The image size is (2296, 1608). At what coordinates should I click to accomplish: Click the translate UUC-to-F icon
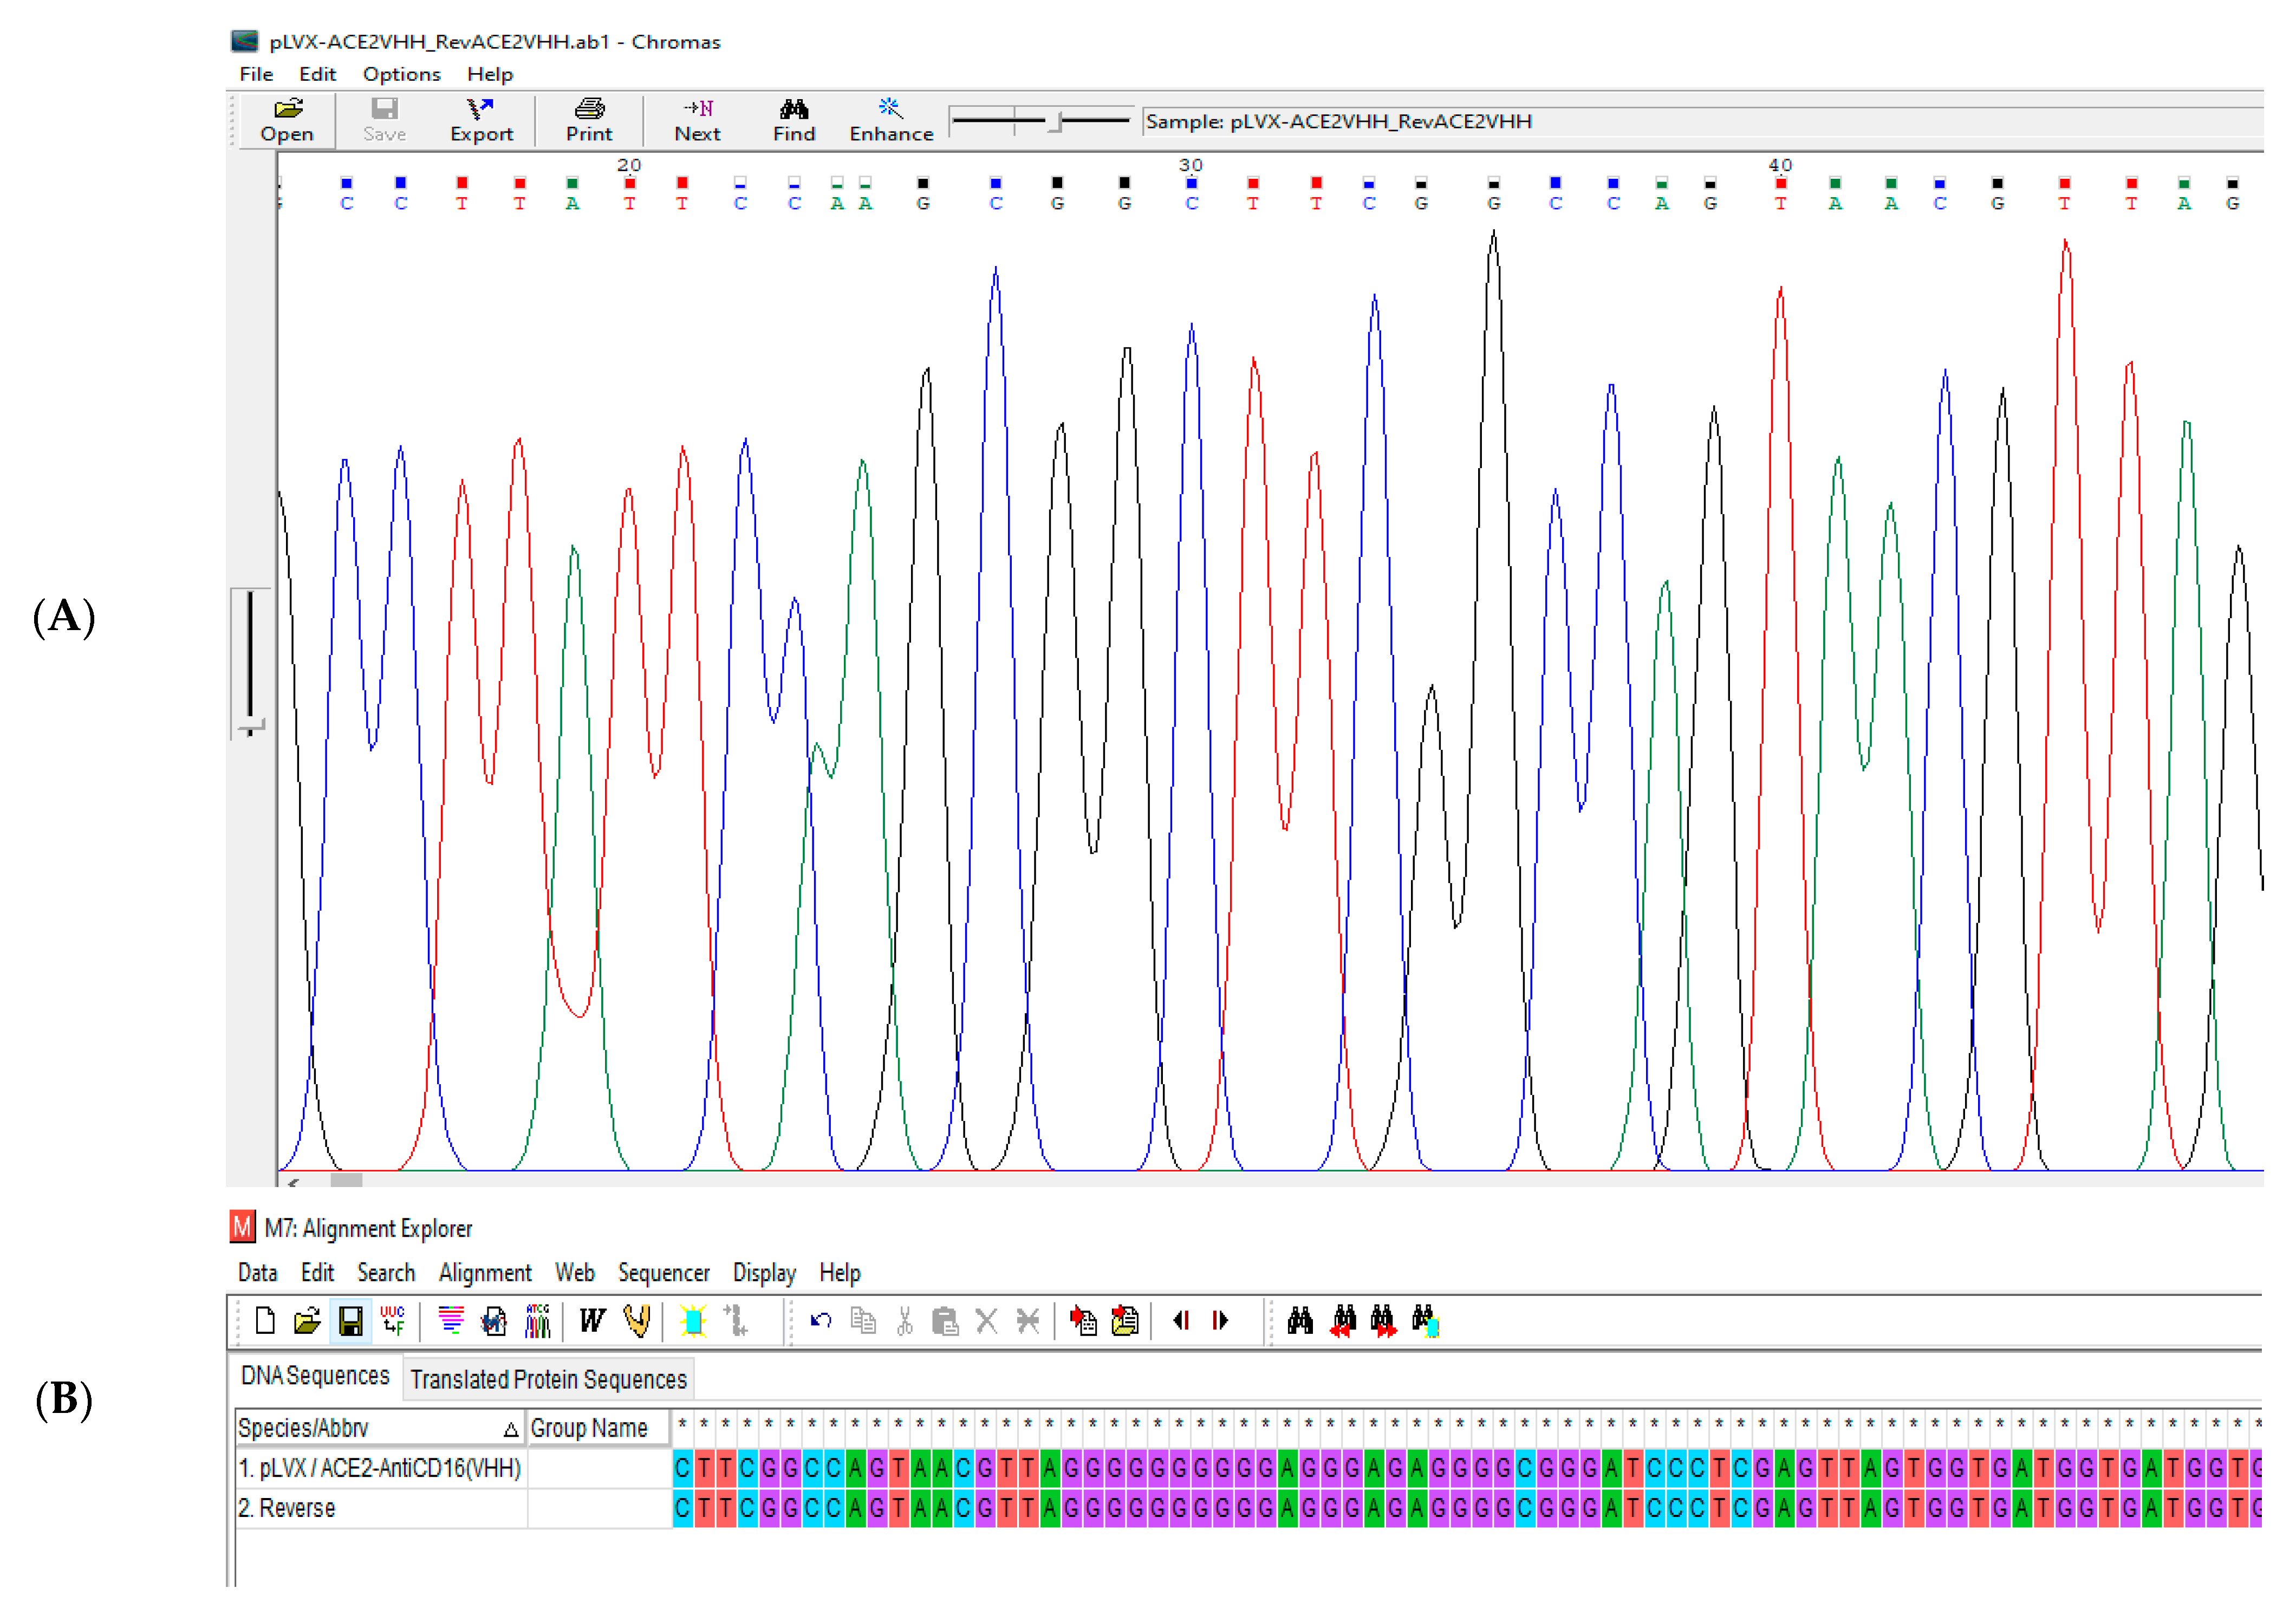393,1320
